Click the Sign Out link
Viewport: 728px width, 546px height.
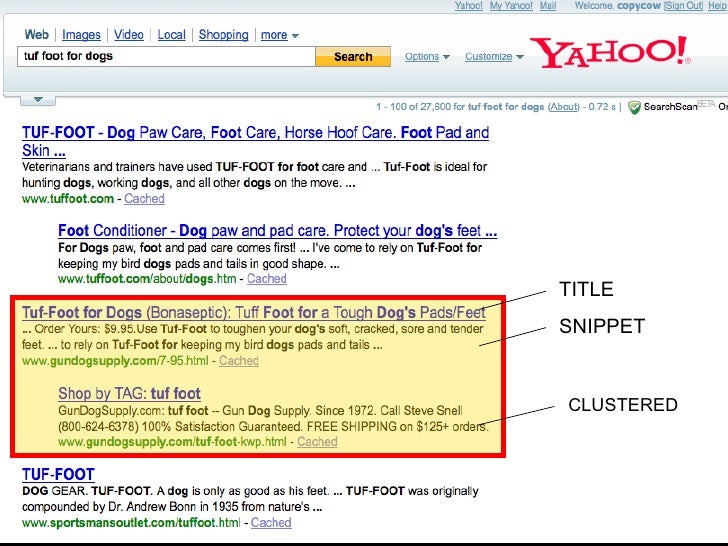click(684, 6)
